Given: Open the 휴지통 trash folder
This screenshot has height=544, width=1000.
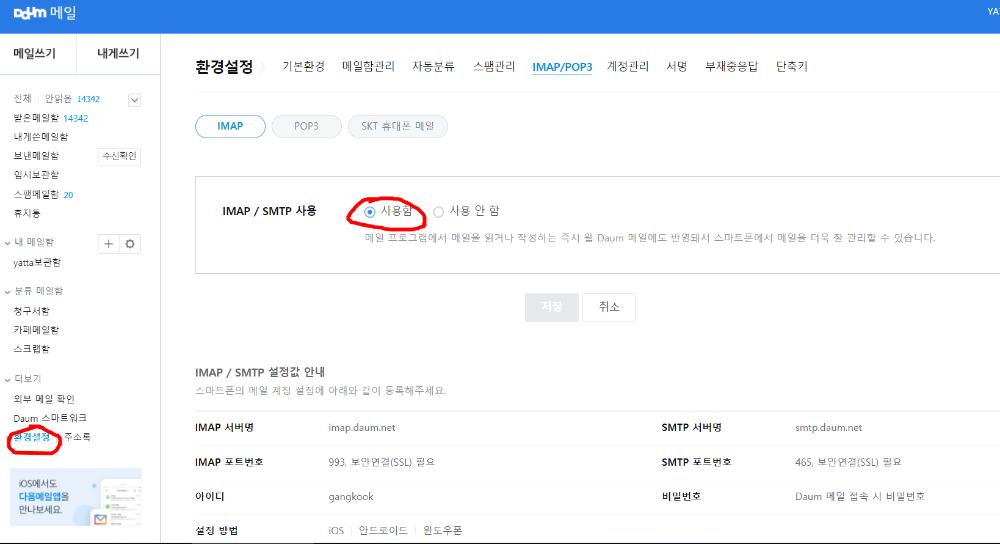Looking at the screenshot, I should [27, 214].
